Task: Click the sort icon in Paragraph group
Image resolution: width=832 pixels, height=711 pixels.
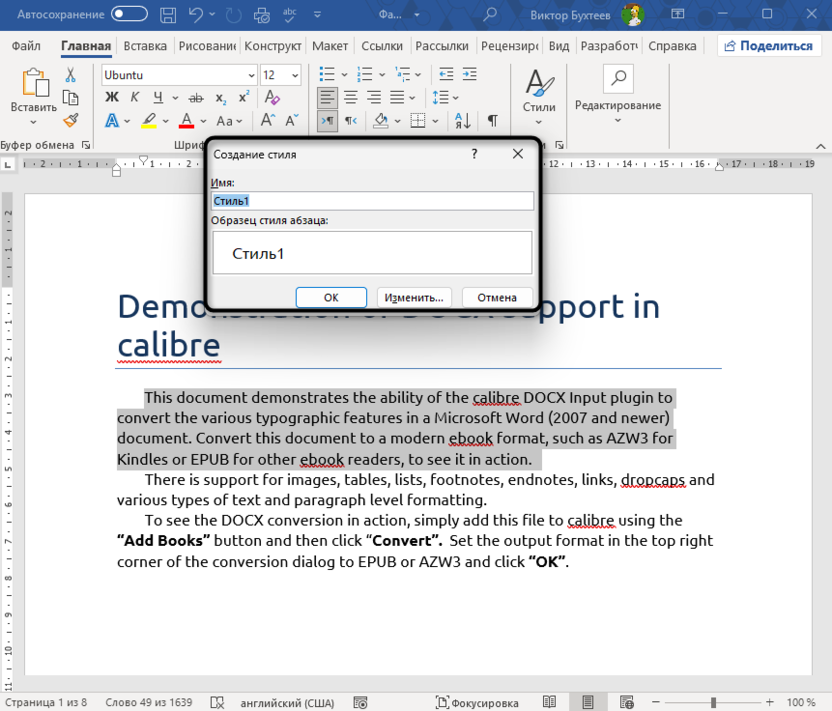Action: (x=463, y=119)
